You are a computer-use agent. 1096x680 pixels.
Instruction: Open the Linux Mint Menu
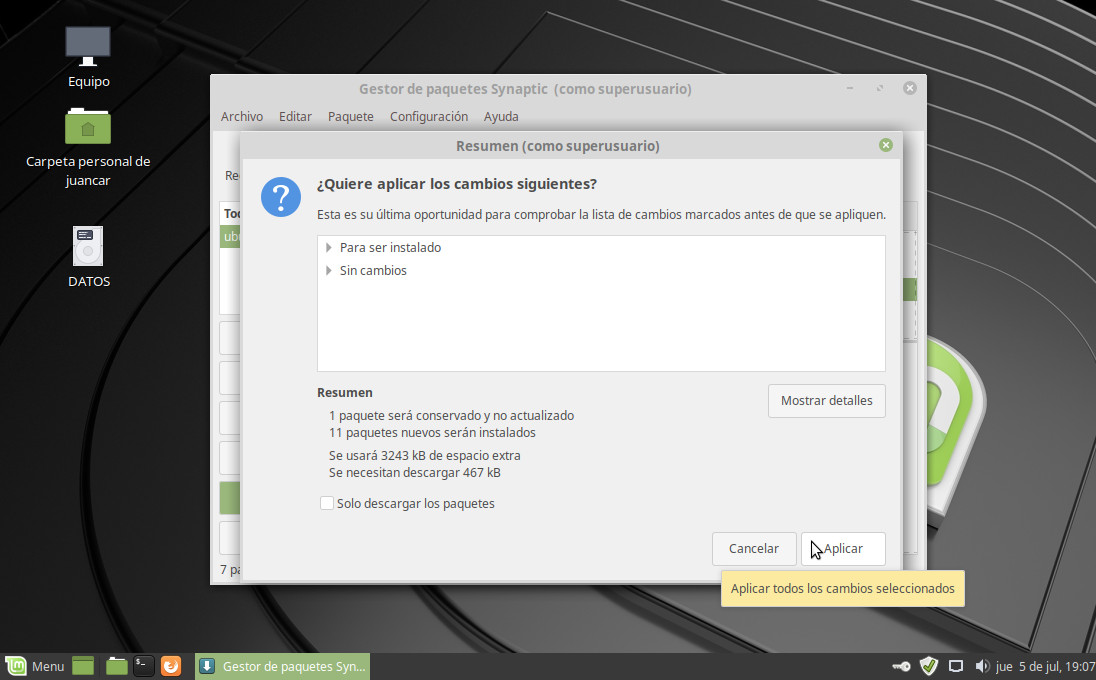35,666
